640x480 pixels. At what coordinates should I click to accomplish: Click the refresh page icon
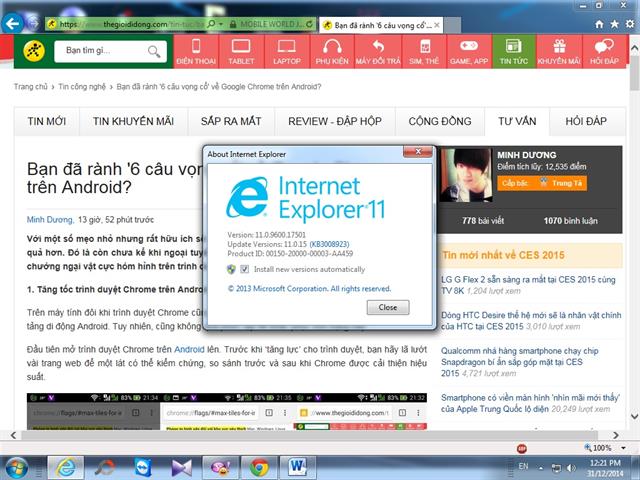310,24
